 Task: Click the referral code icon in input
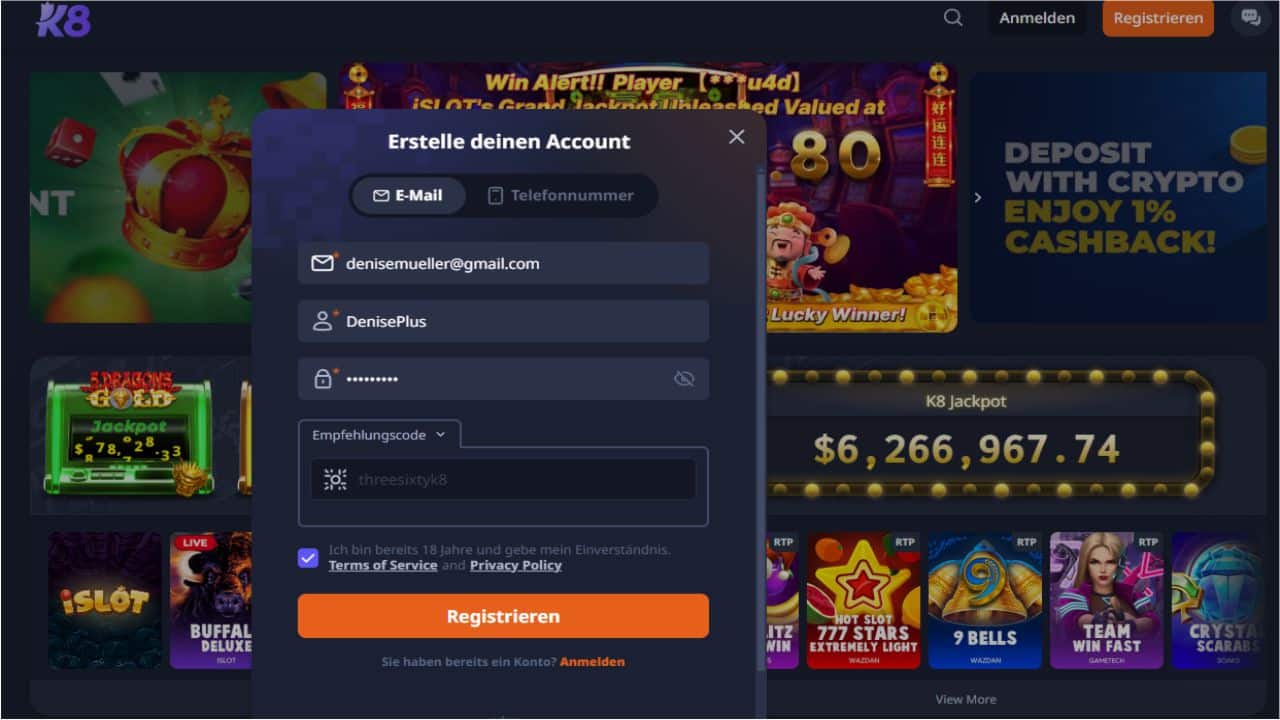pos(335,480)
